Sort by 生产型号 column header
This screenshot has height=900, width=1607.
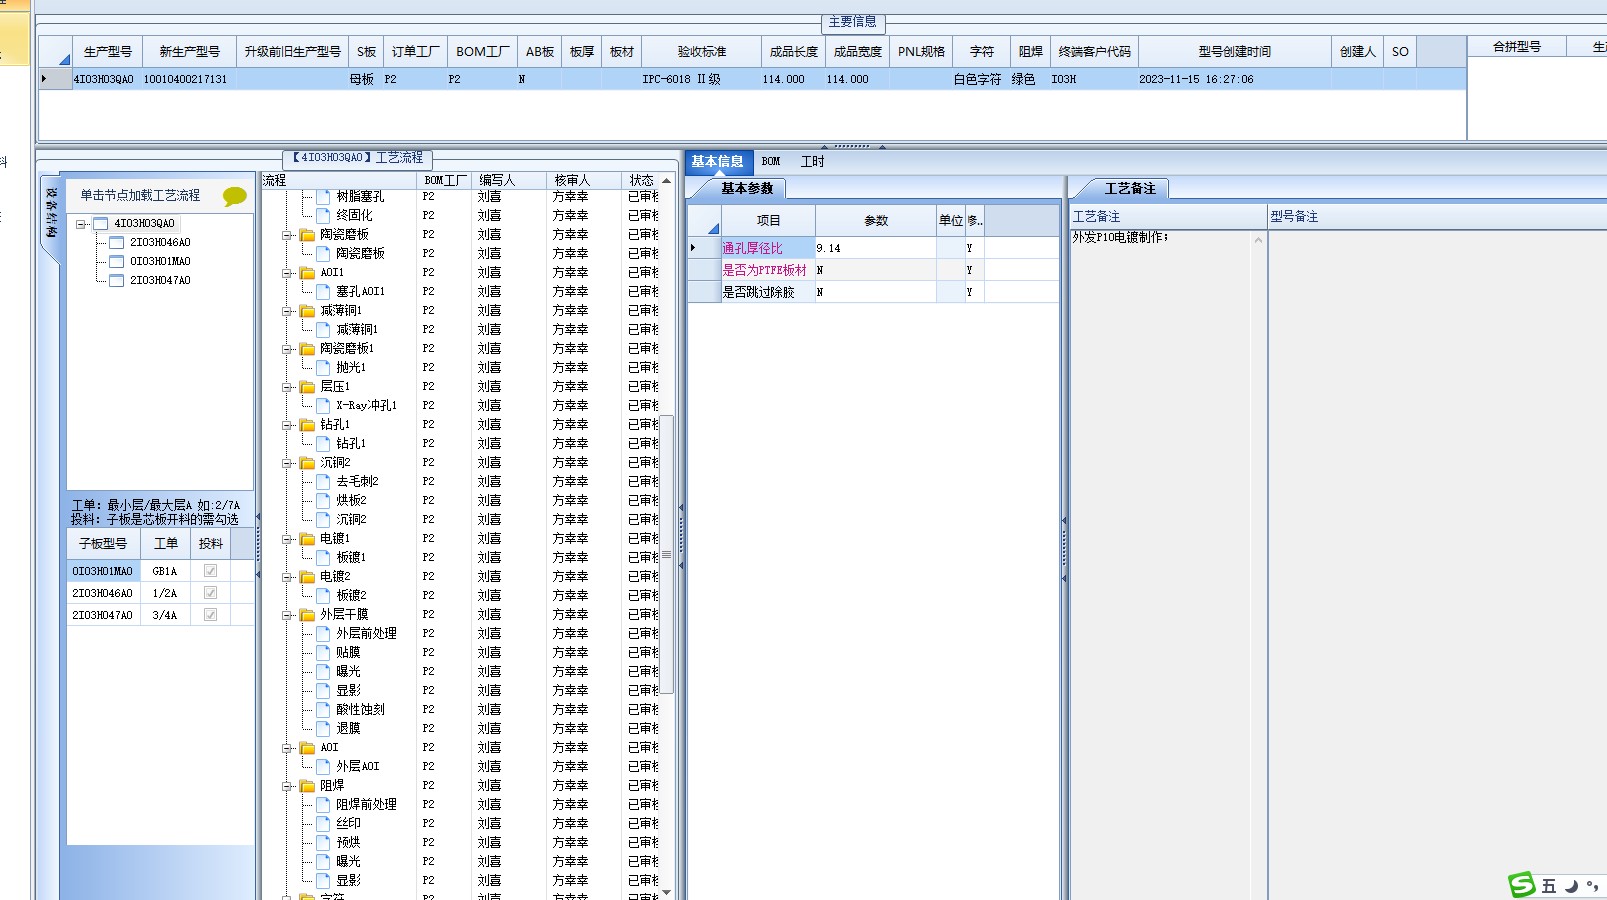[107, 52]
